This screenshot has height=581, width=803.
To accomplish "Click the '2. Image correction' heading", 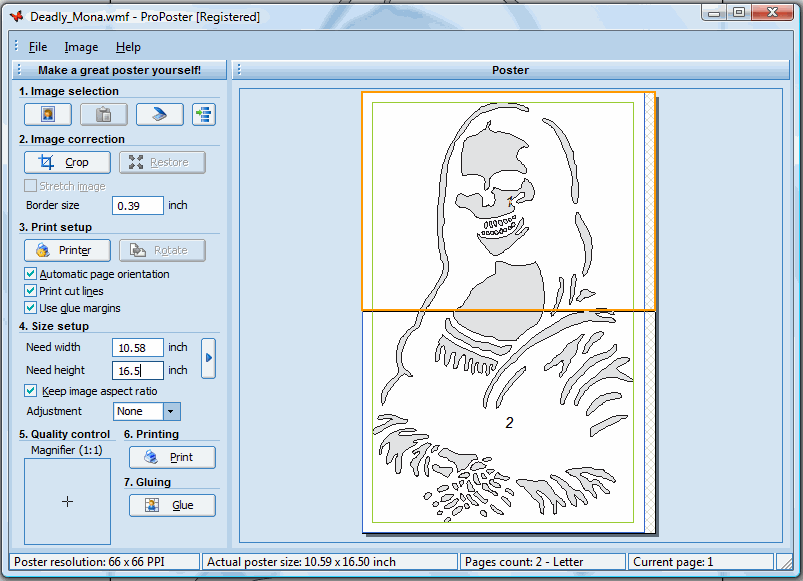I will click(72, 139).
